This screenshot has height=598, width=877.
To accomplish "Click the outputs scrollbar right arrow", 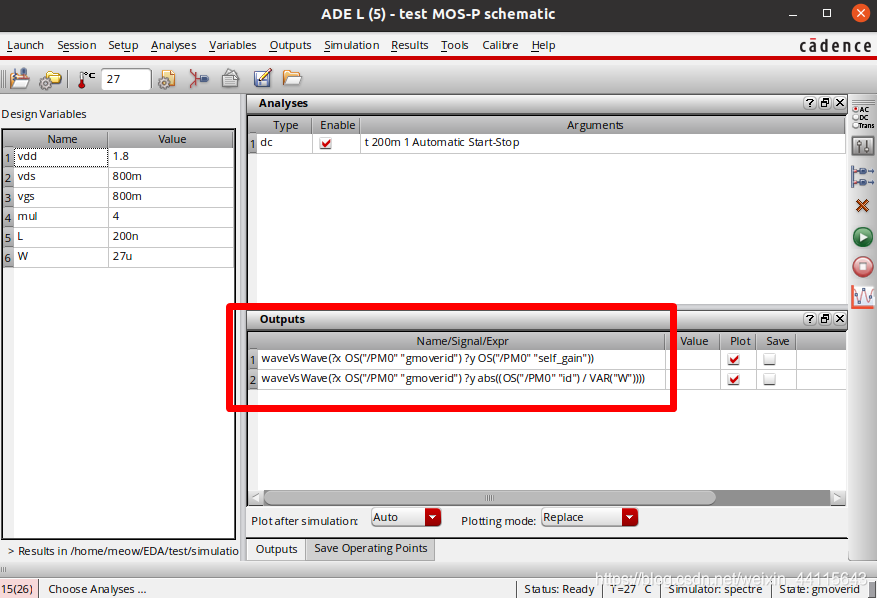I will pos(837,498).
